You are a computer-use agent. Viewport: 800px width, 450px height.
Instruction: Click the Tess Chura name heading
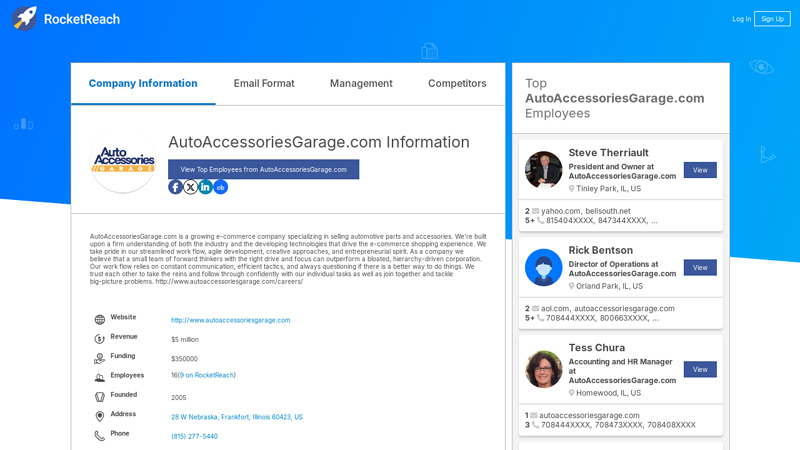[x=596, y=347]
